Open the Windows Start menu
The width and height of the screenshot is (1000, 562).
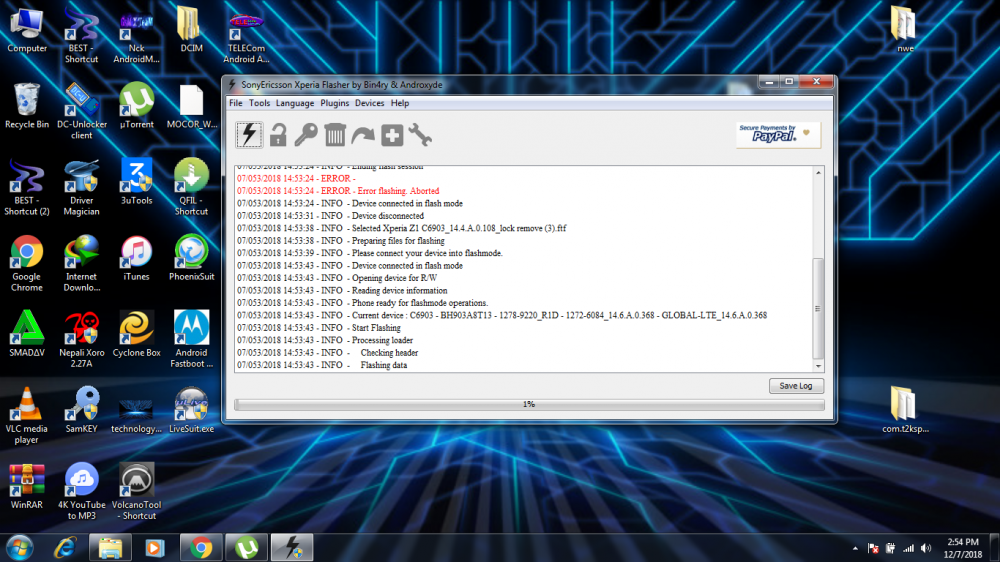click(x=20, y=547)
